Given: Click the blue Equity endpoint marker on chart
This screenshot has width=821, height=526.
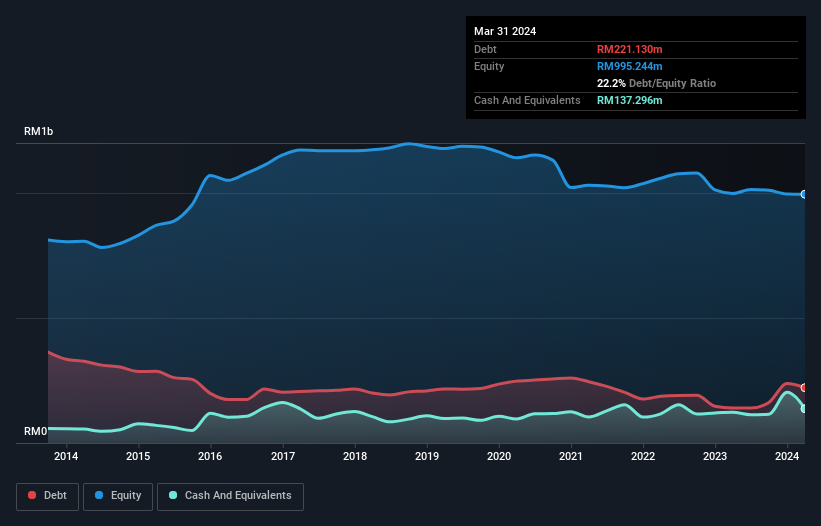Looking at the screenshot, I should coord(804,194).
